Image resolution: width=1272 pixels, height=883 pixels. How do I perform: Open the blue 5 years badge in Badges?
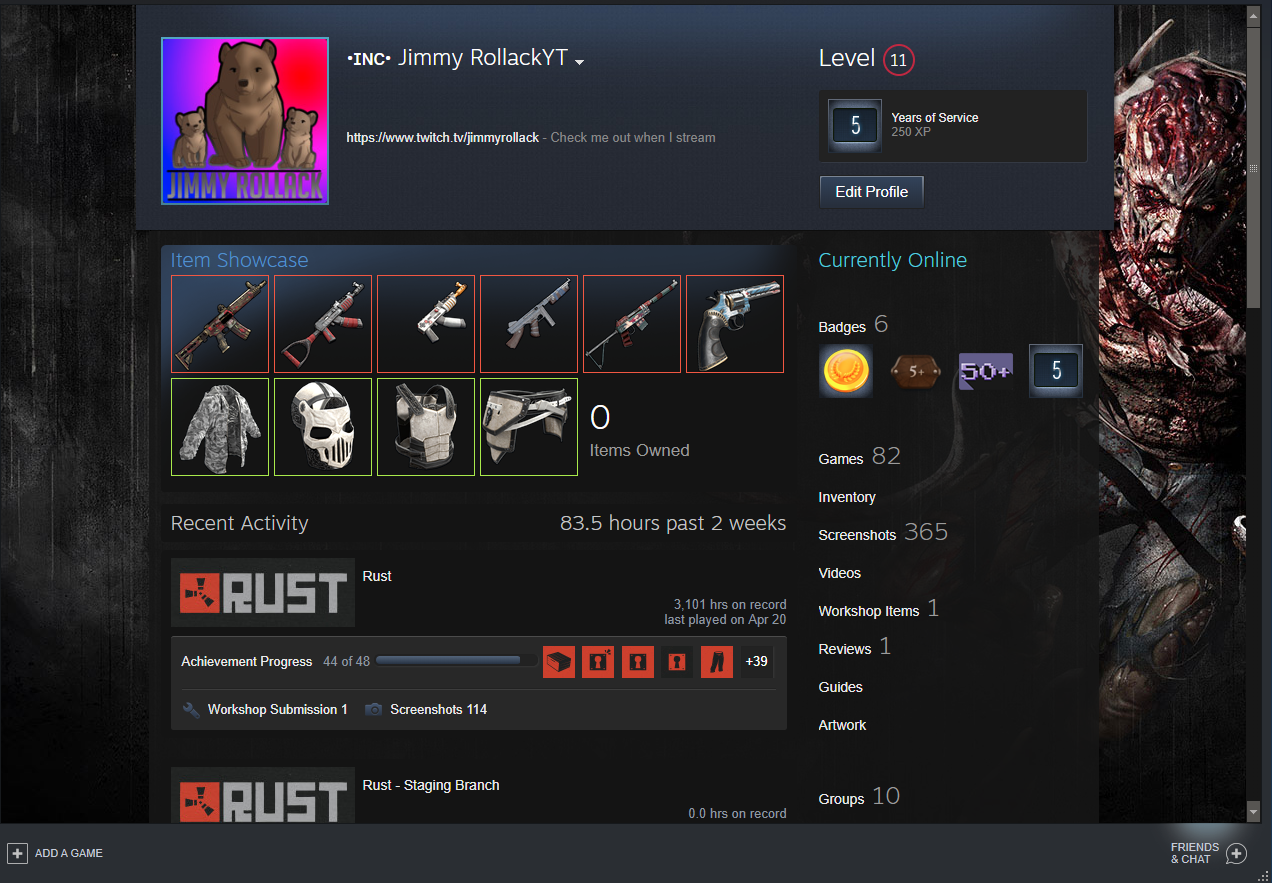pyautogui.click(x=1055, y=371)
